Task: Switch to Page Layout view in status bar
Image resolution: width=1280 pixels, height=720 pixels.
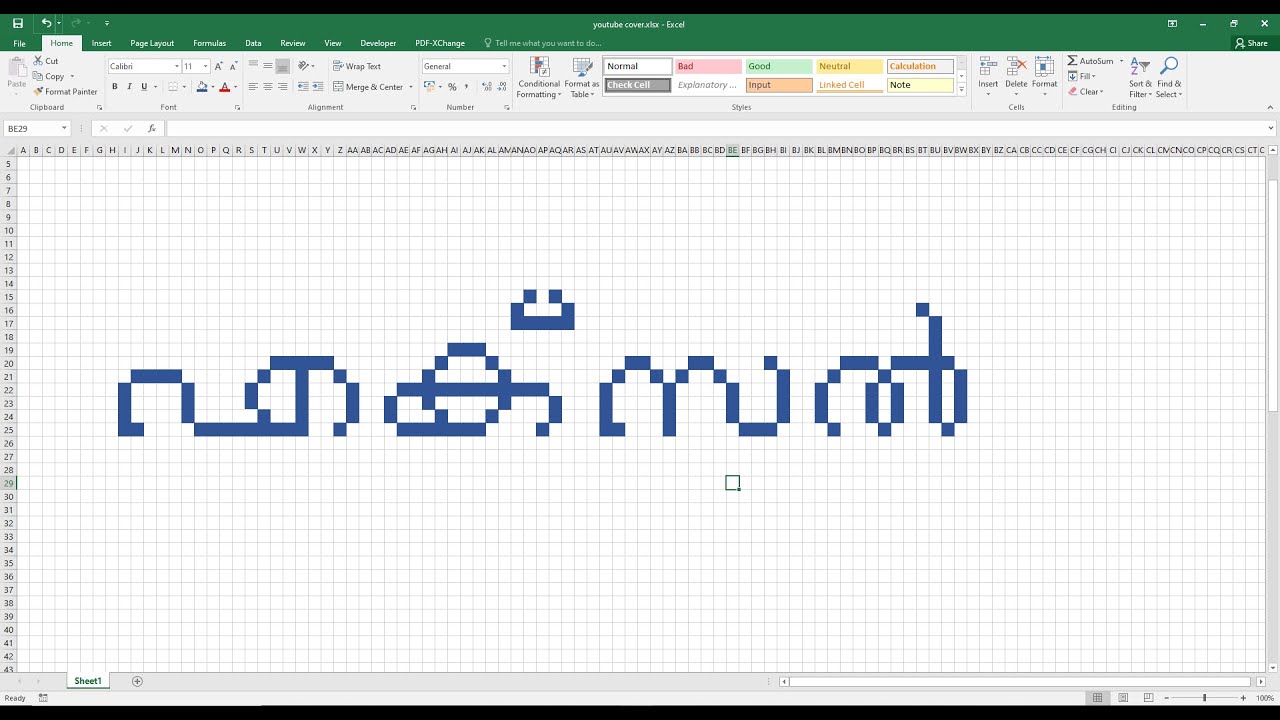Action: [x=1123, y=698]
